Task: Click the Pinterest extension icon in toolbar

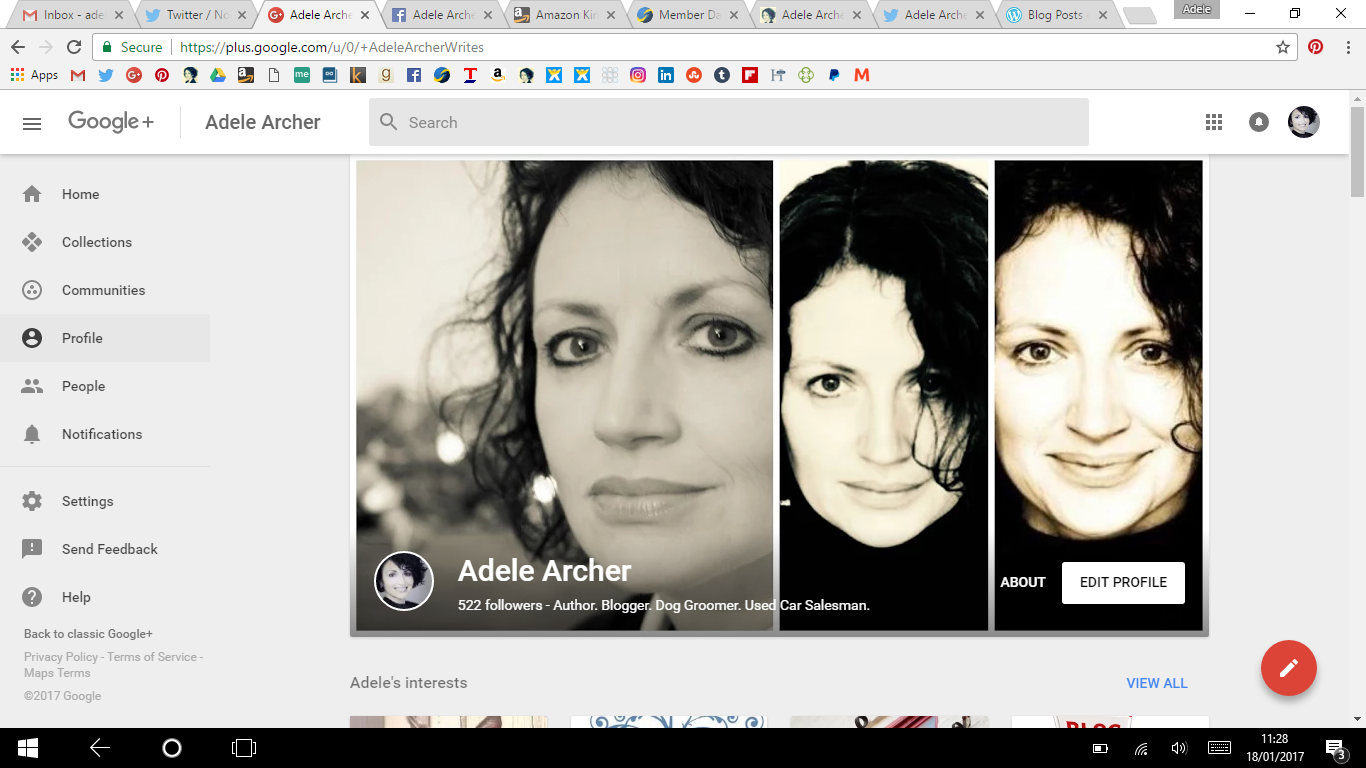Action: pyautogui.click(x=1316, y=47)
